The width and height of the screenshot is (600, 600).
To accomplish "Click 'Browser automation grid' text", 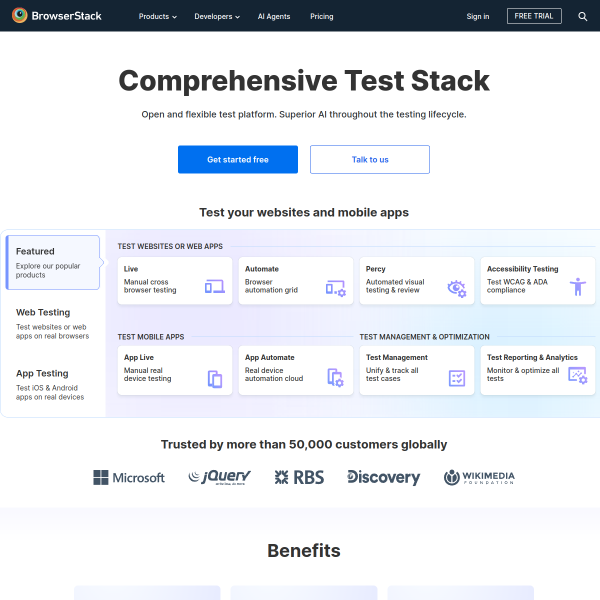I will coord(271,286).
